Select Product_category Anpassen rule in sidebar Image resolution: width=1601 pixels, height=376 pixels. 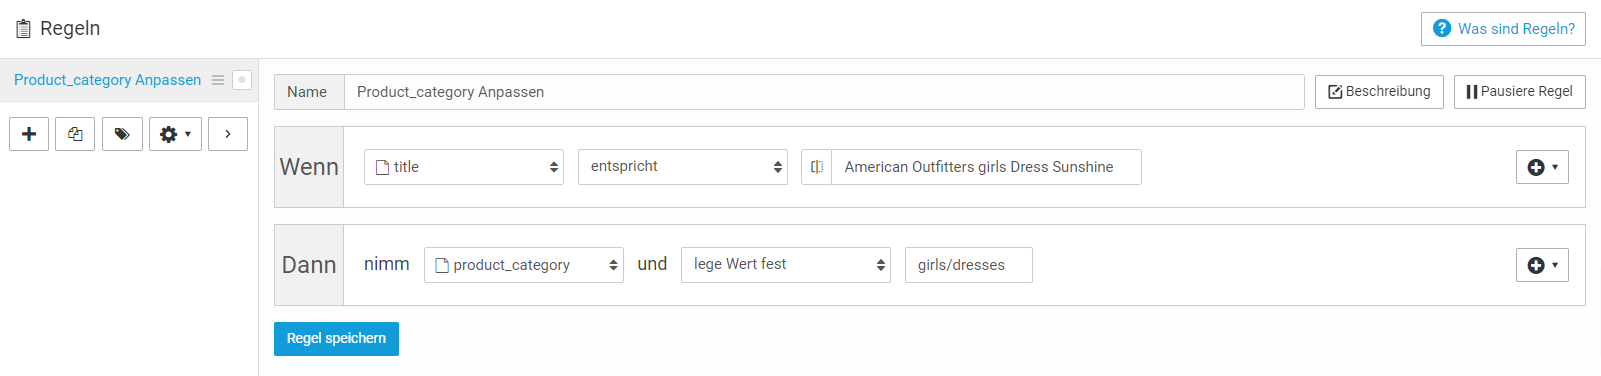click(x=107, y=80)
